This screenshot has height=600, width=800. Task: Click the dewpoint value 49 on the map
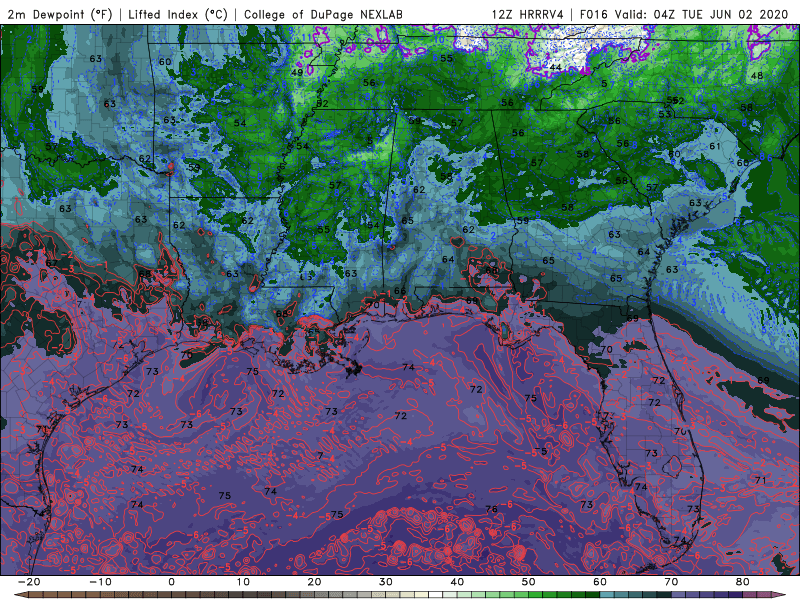pos(296,72)
